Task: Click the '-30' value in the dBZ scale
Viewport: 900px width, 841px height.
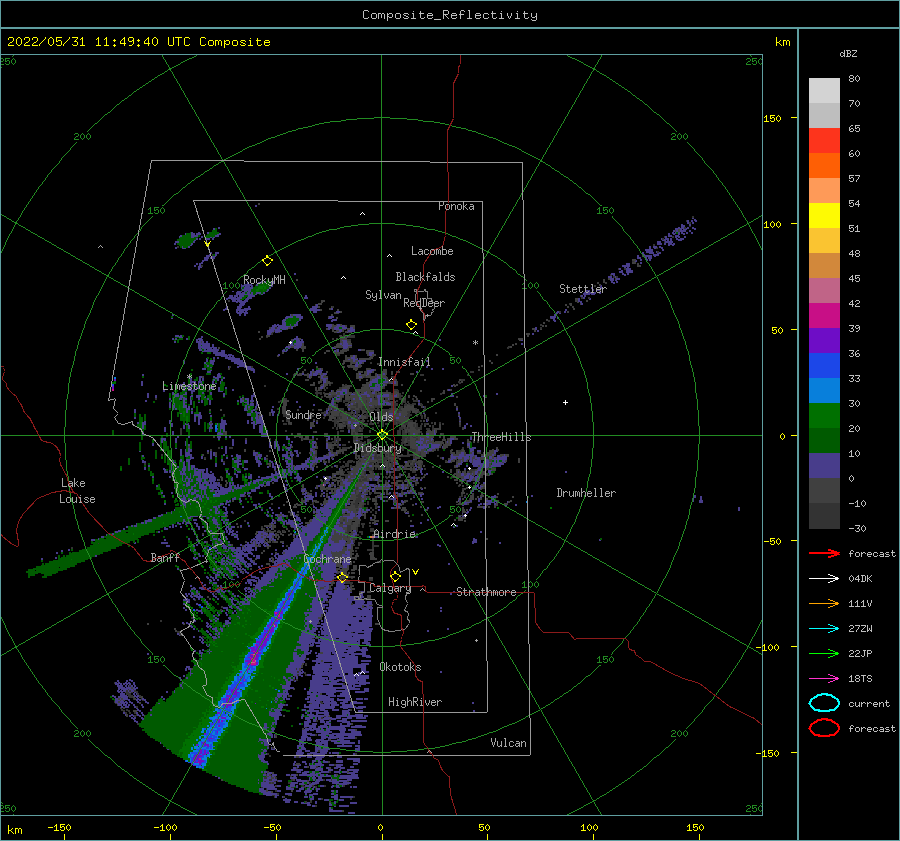Action: [x=858, y=528]
